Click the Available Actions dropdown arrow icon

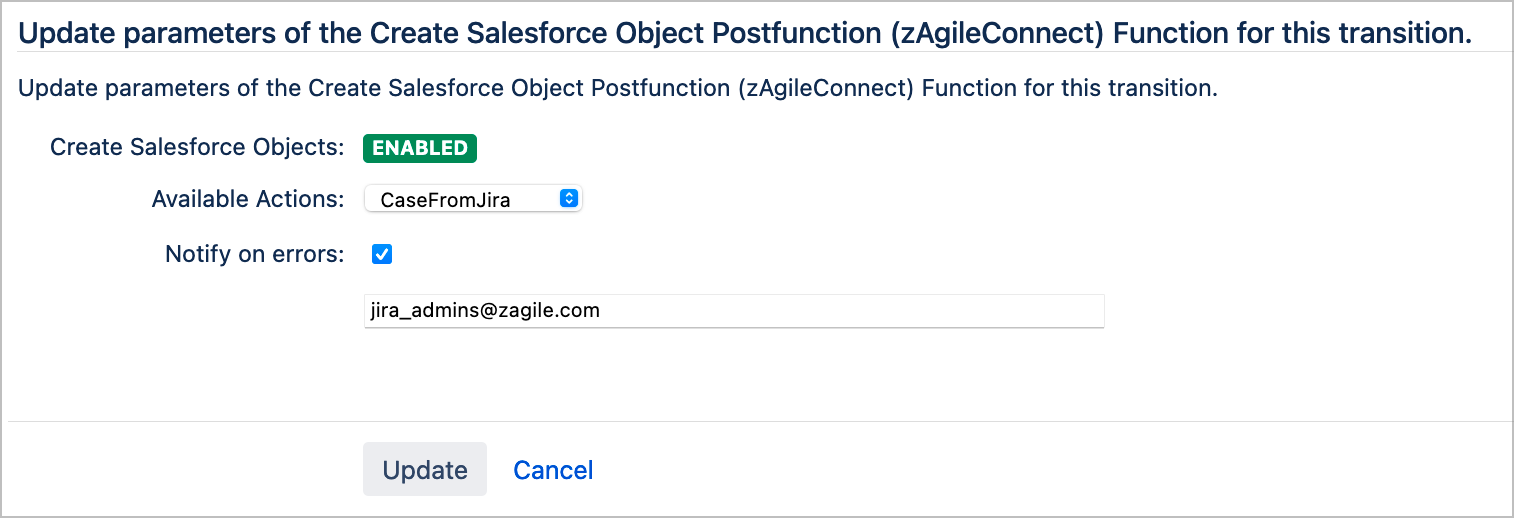coord(568,199)
